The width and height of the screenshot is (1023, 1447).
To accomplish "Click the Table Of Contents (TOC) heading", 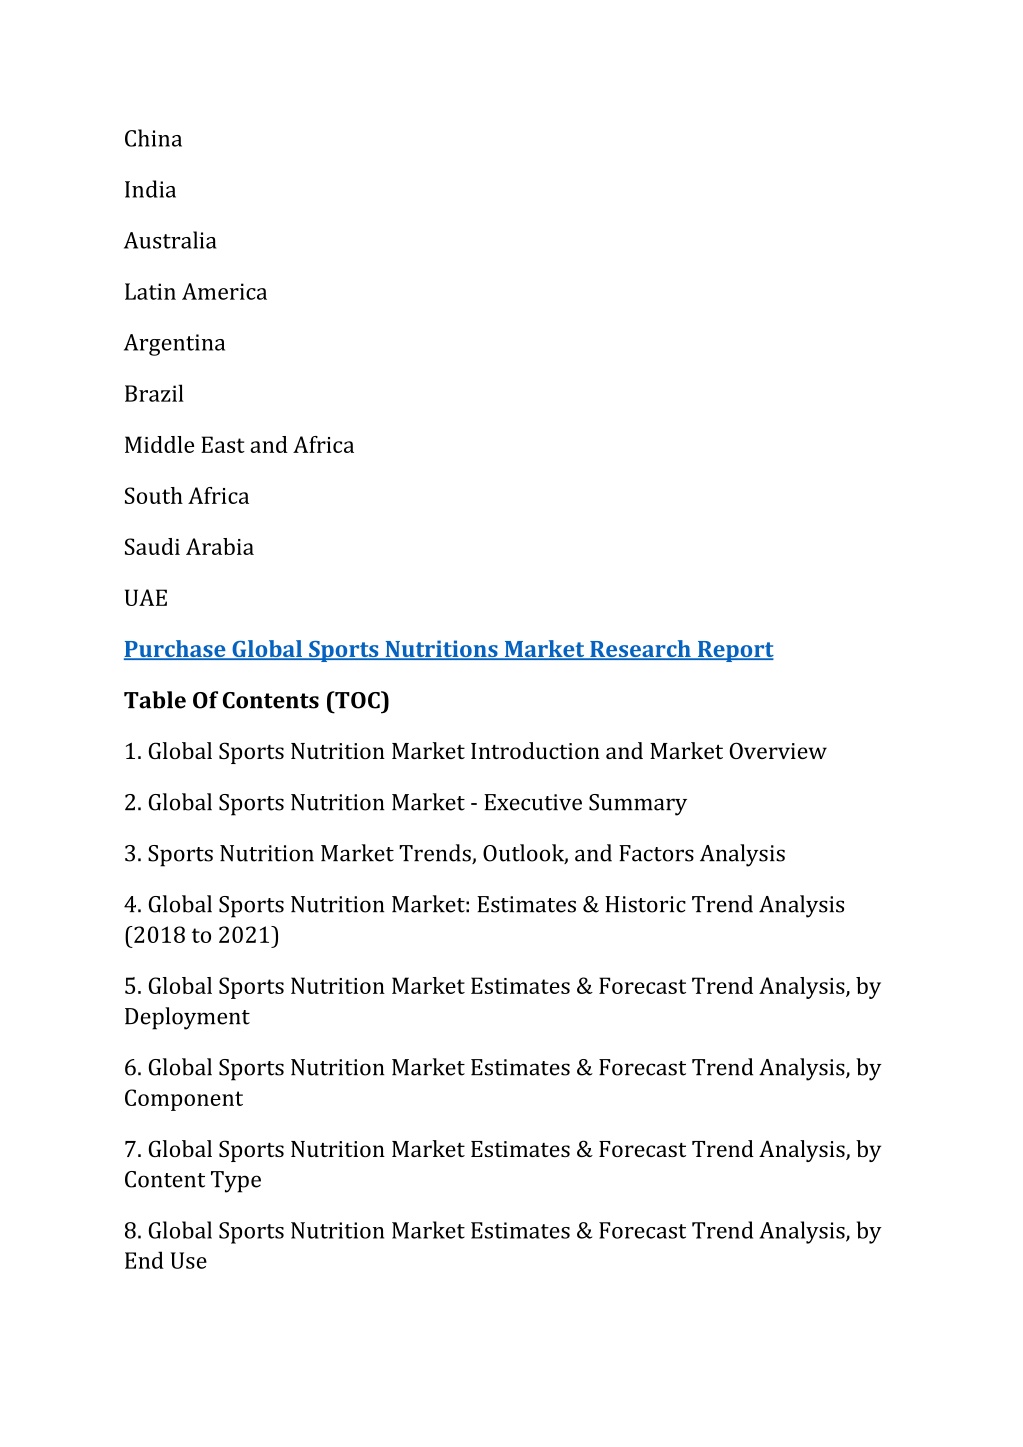I will coord(257,701).
